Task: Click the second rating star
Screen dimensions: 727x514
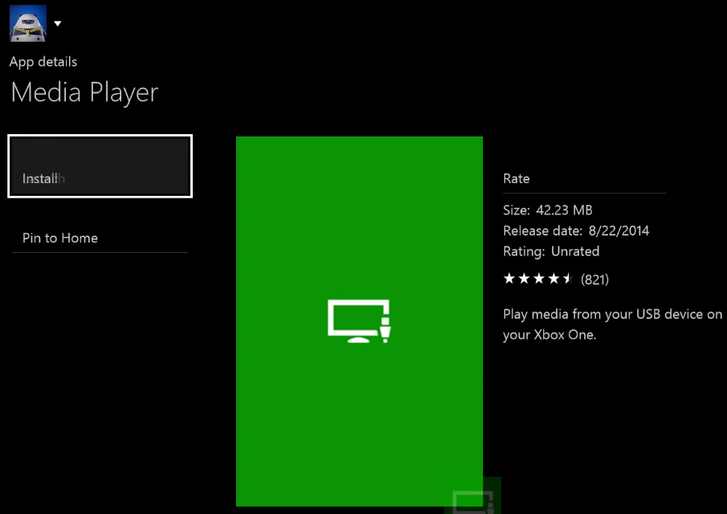Action: pyautogui.click(x=524, y=279)
